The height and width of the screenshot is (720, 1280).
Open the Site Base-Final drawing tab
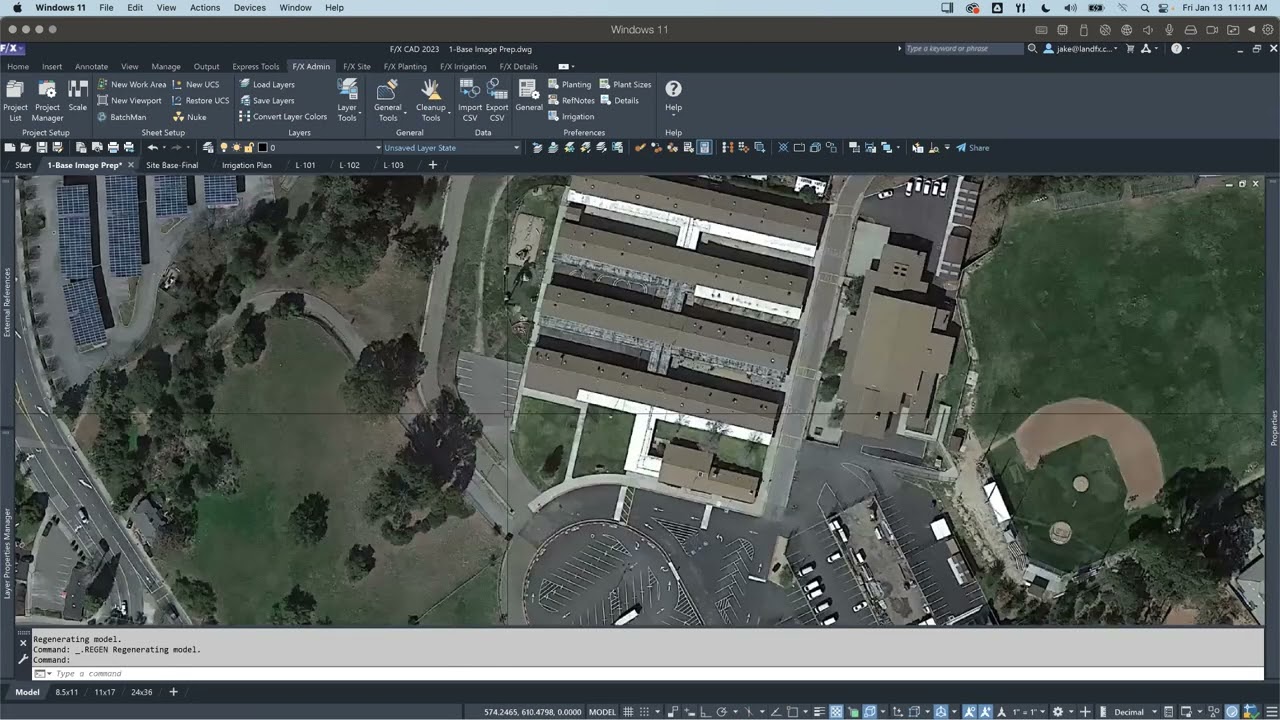click(x=172, y=165)
